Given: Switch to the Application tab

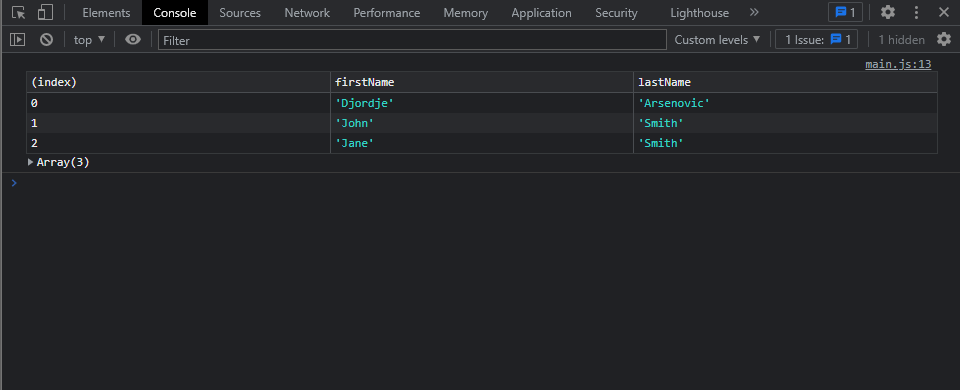Looking at the screenshot, I should pos(542,12).
